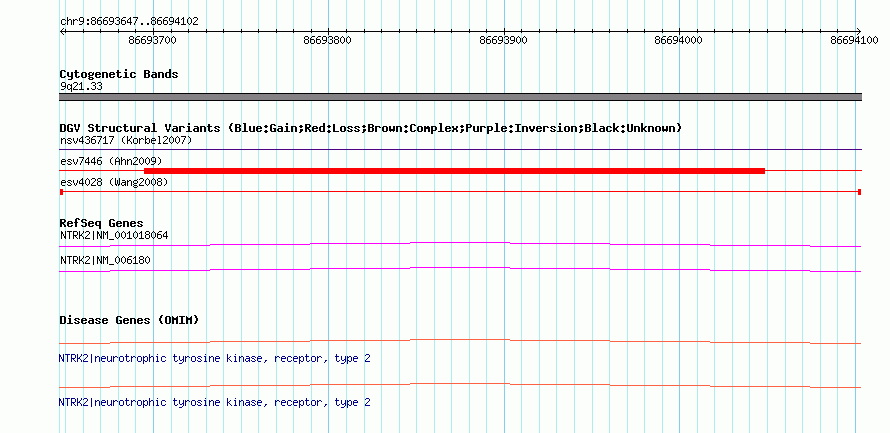Click ruler position 86693700
Screen dimensions: 890x433
click(x=153, y=40)
